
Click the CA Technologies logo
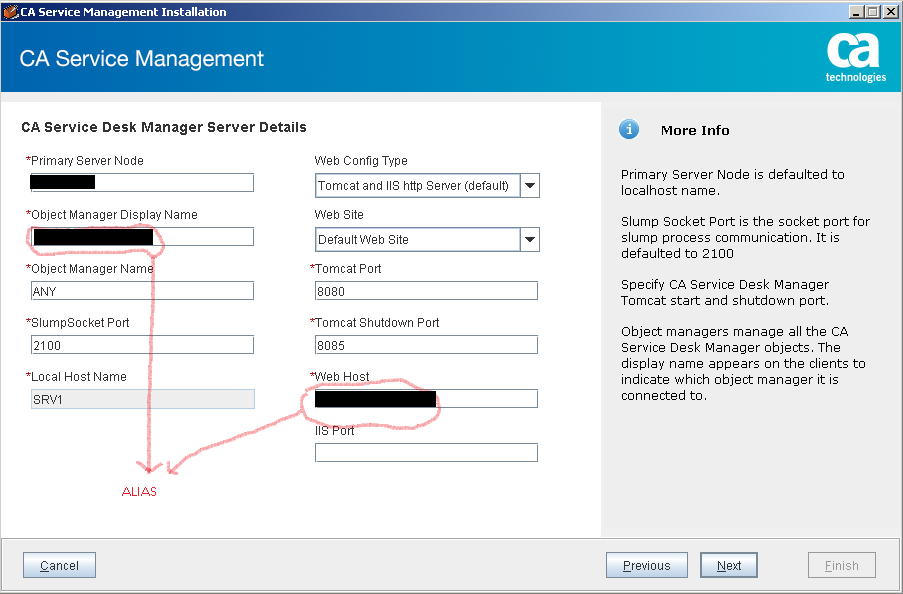click(x=855, y=58)
